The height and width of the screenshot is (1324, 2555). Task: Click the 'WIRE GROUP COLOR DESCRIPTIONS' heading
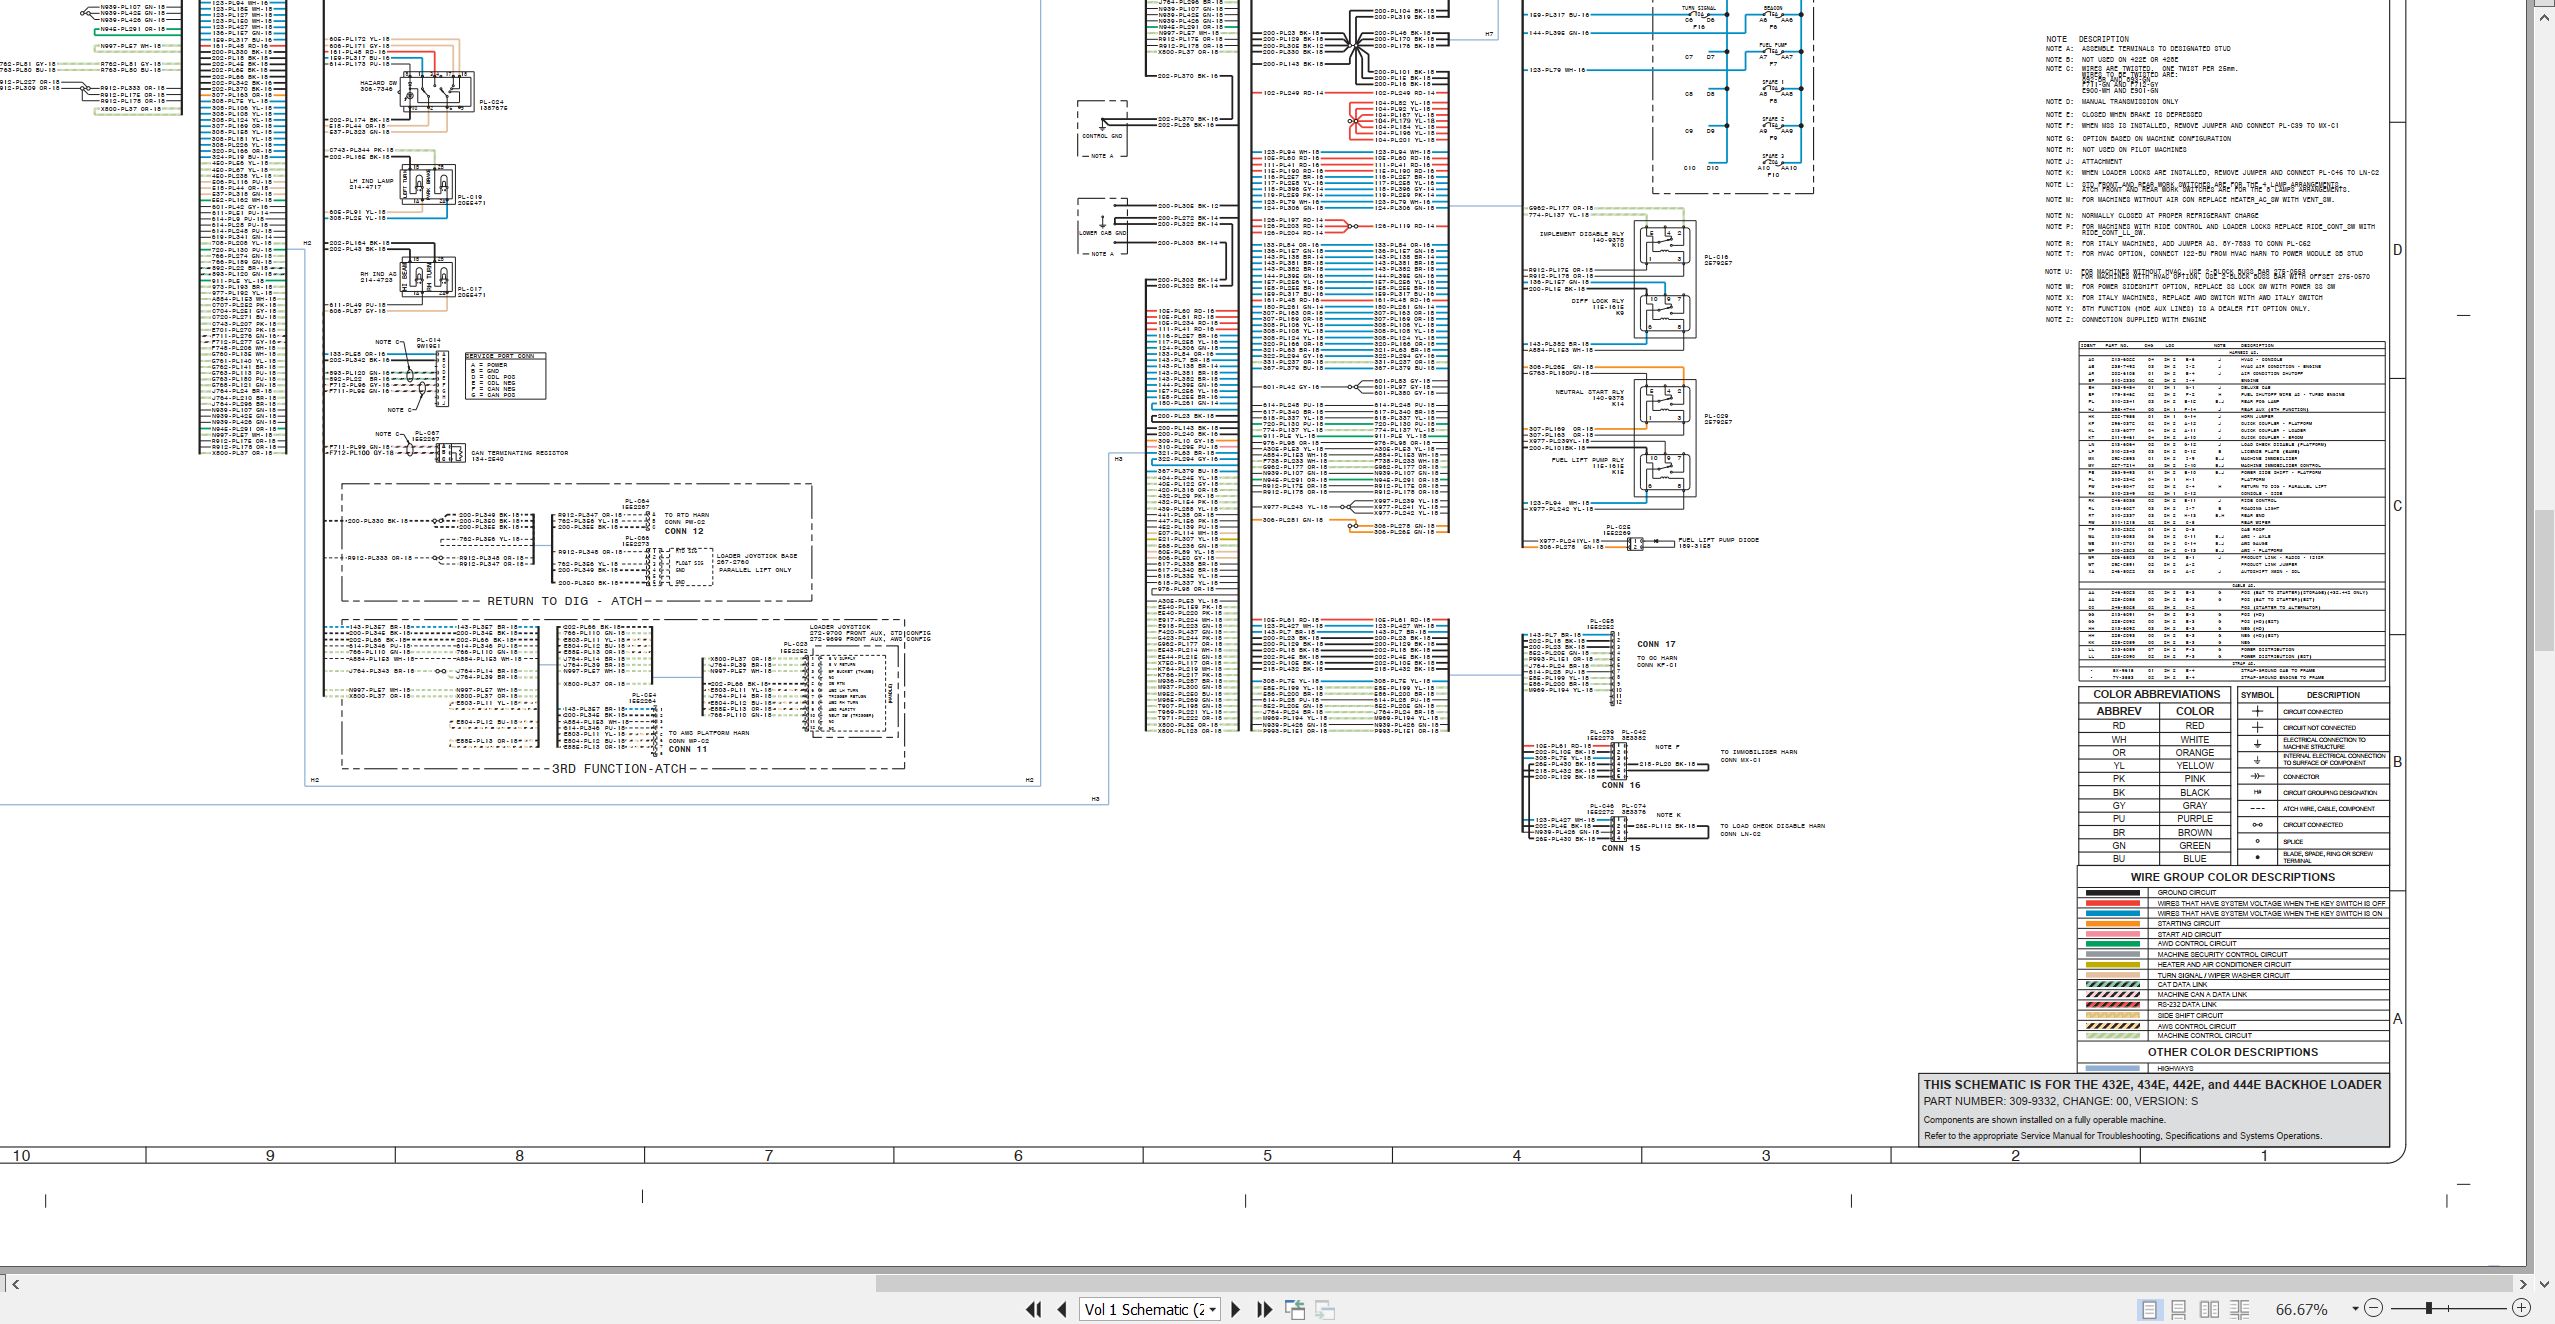point(2232,877)
